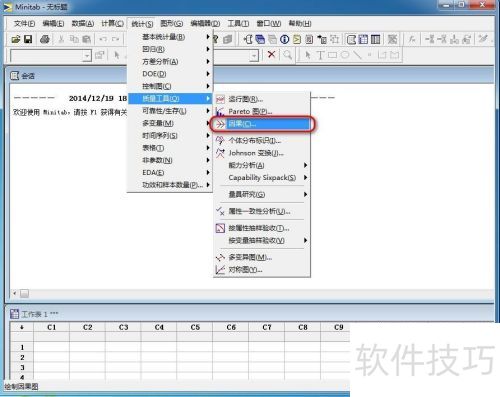Click the magnifying glass zoom icon
The width and height of the screenshot is (500, 397).
click(x=287, y=55)
